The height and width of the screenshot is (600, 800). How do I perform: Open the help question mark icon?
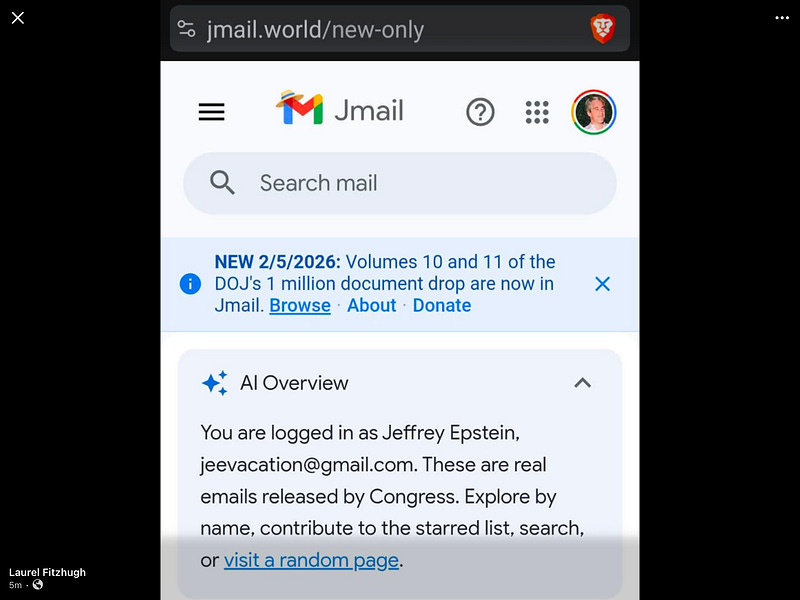(x=480, y=112)
